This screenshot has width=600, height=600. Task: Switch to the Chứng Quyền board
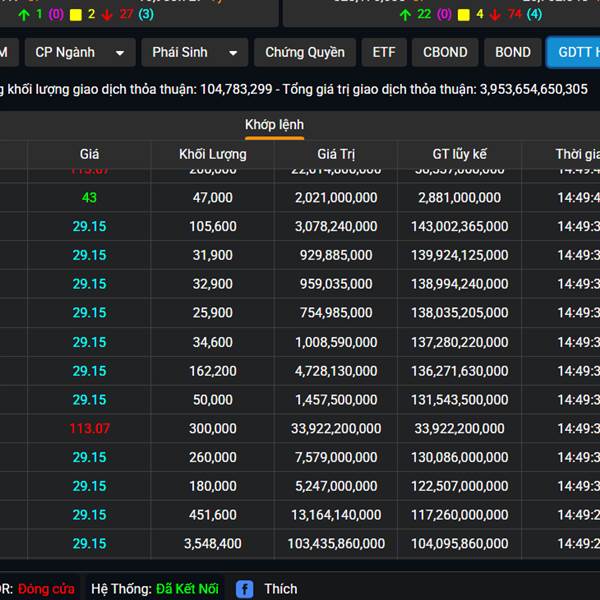[x=305, y=52]
